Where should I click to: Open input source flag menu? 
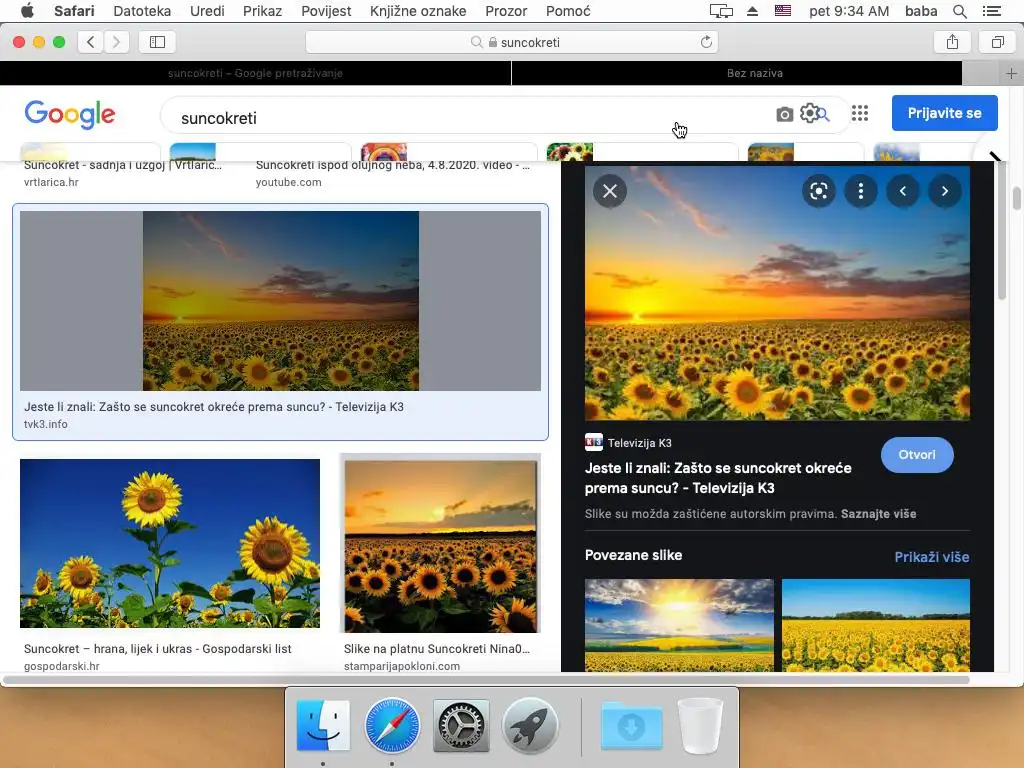coord(782,11)
